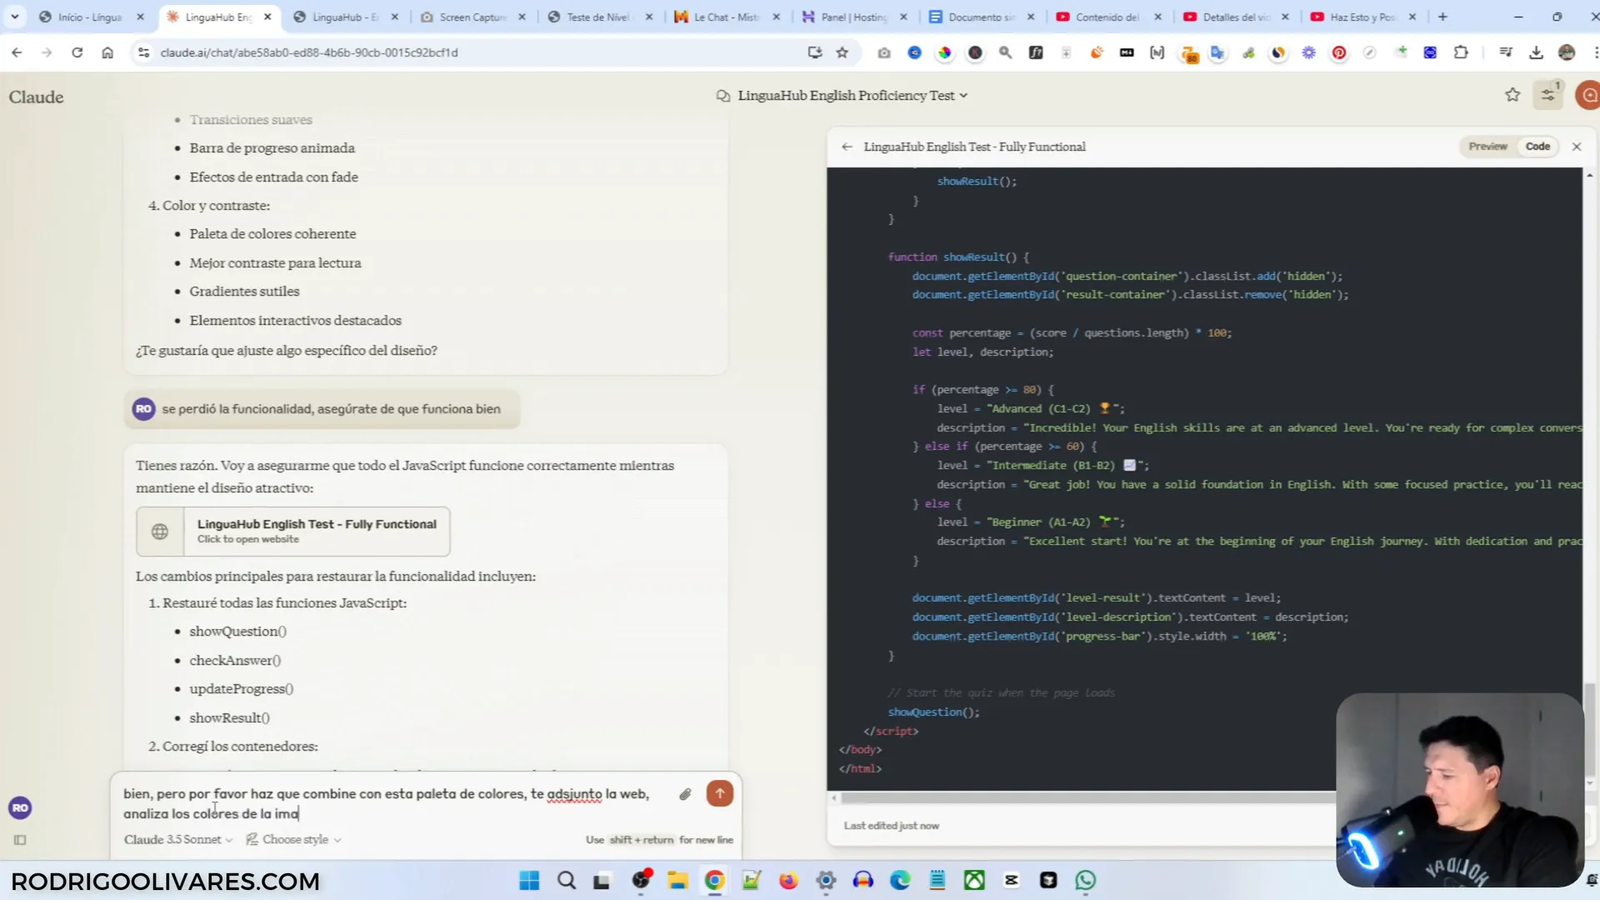Switch to the Le Chat - Mistral tab

pyautogui.click(x=725, y=16)
